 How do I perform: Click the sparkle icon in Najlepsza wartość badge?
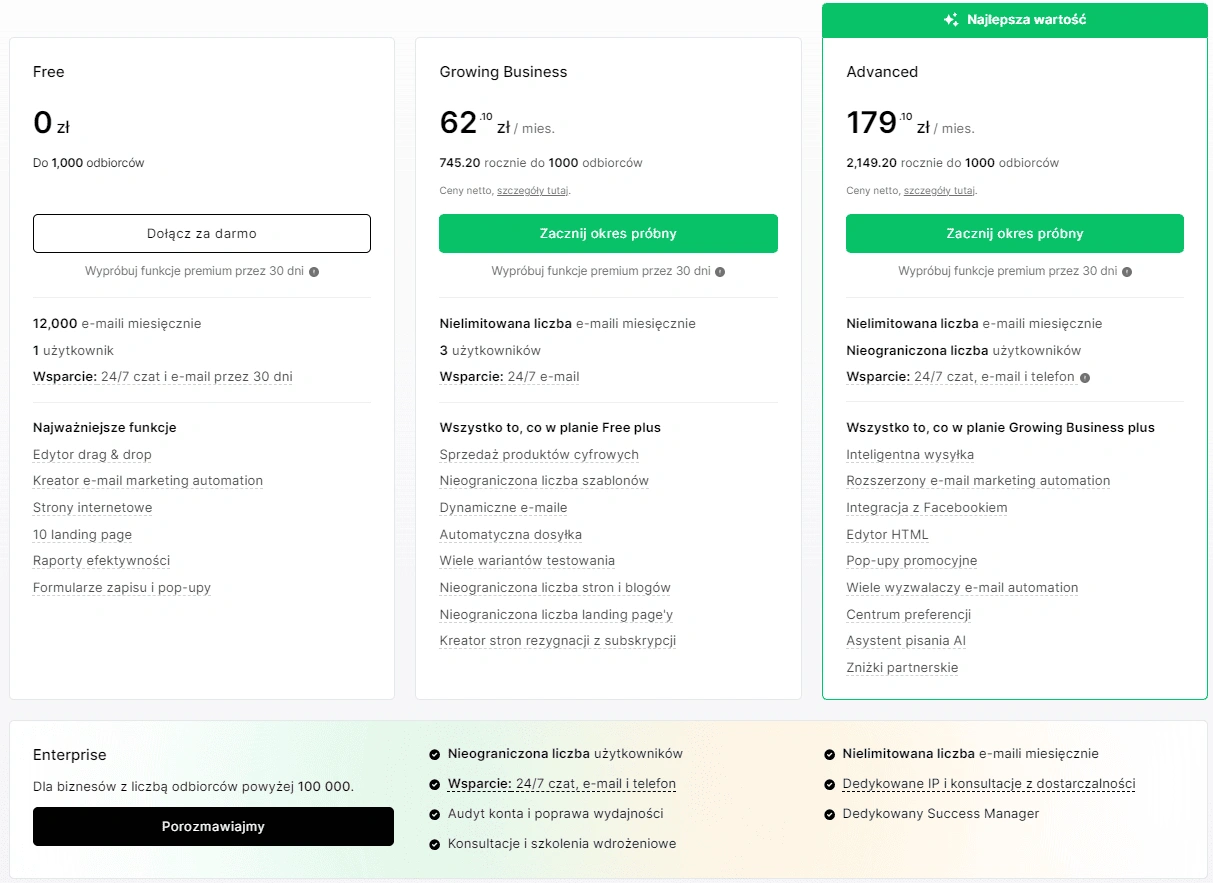point(950,19)
